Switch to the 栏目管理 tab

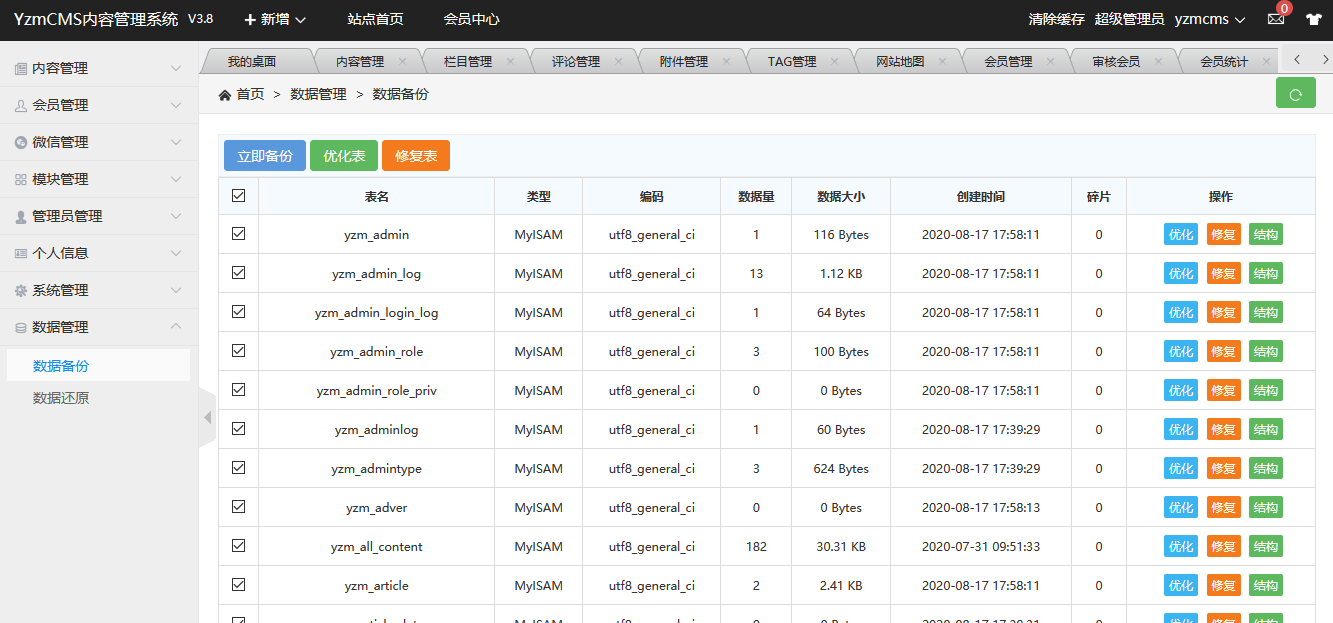coord(468,61)
